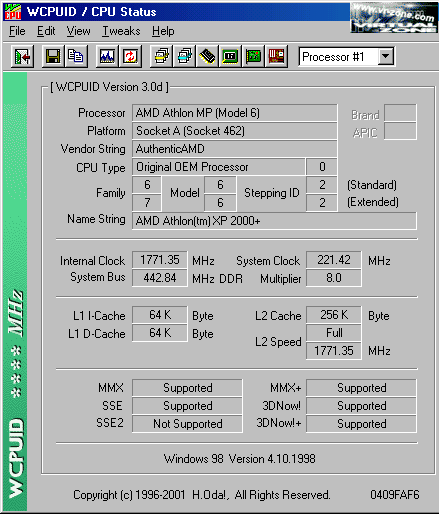Click the SSE2 Not Supported field
Screen dimensions: 439x514
[x=187, y=424]
